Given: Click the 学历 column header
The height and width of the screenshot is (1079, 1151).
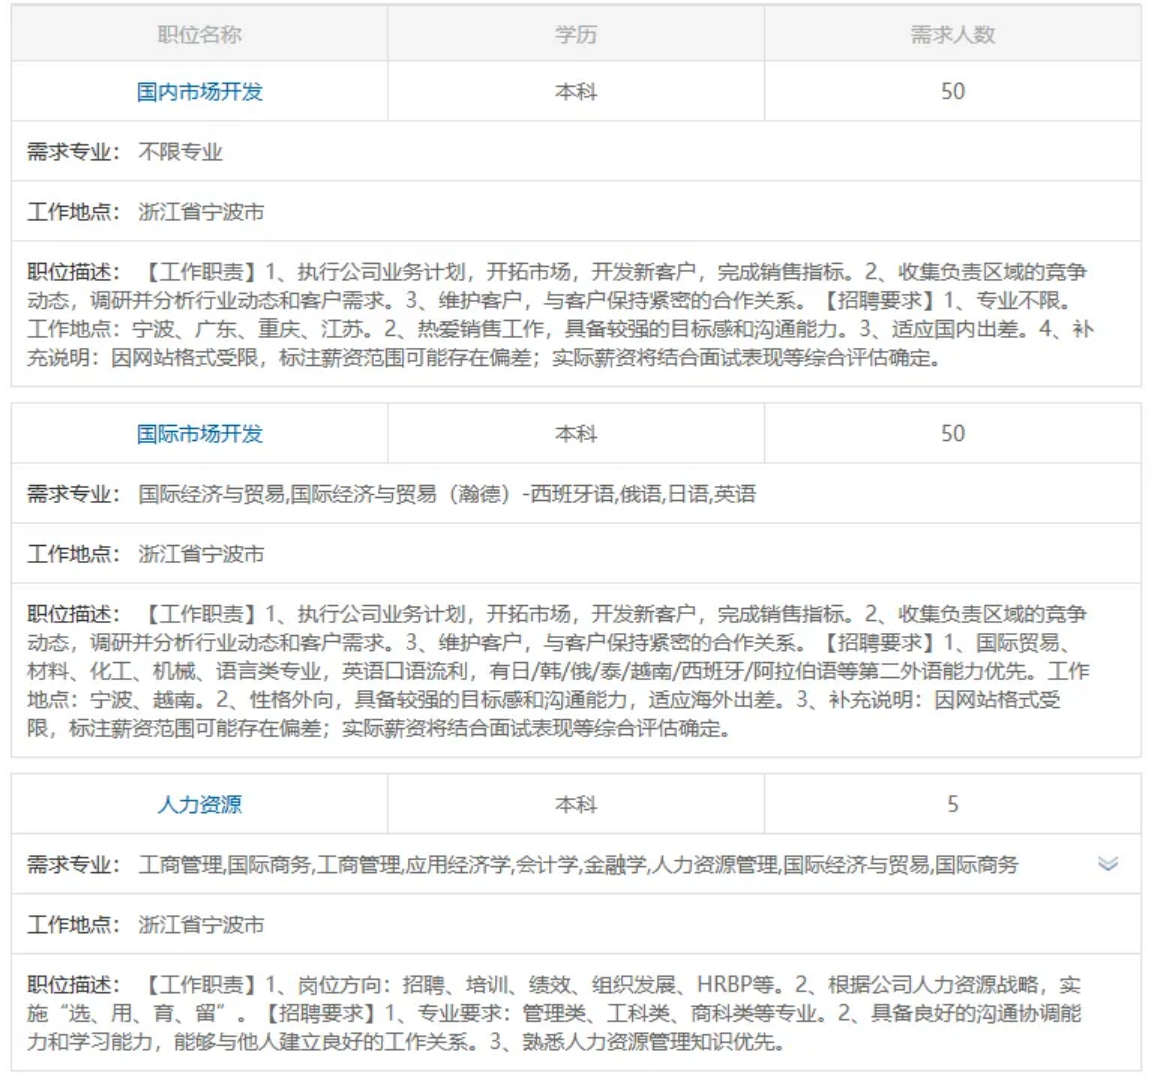Looking at the screenshot, I should tap(576, 35).
